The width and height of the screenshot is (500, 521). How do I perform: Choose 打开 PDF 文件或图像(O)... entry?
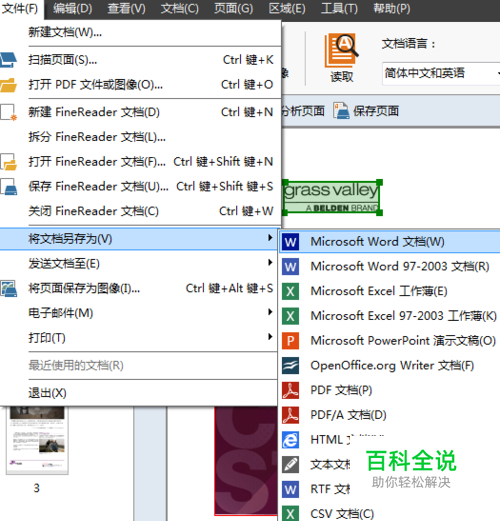[140, 85]
